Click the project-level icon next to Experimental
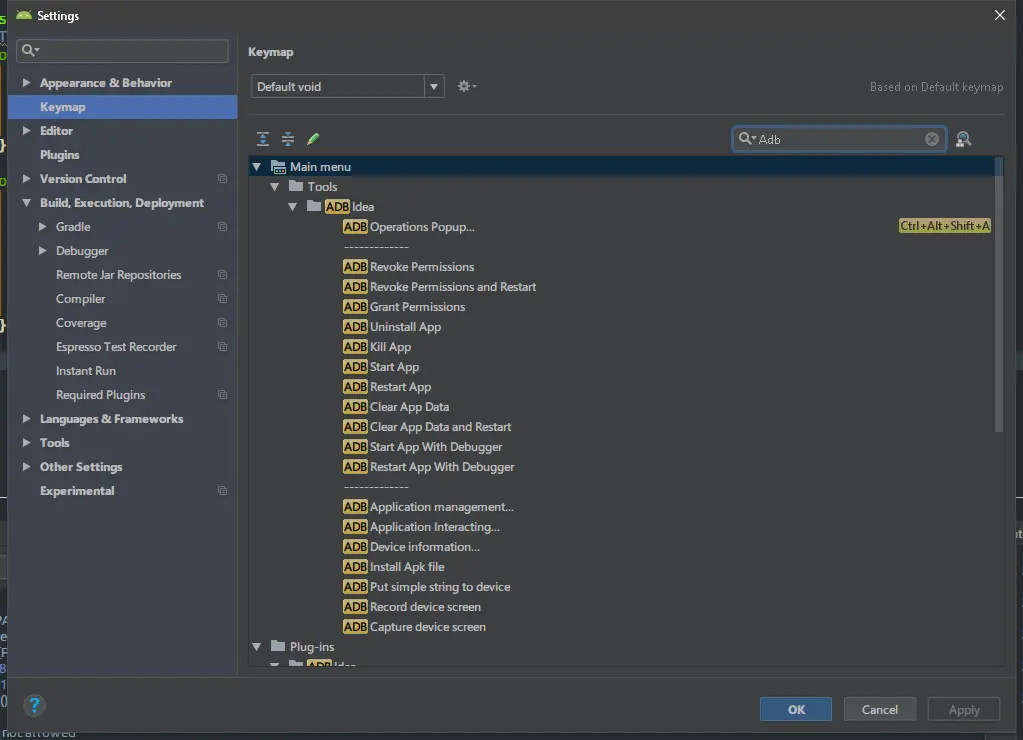The image size is (1023, 740). coord(222,491)
